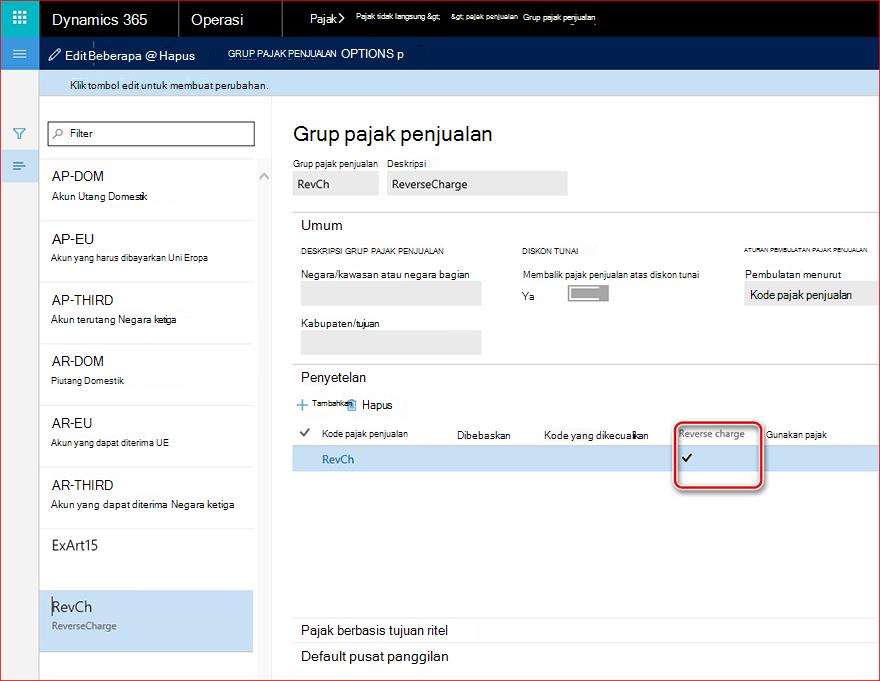
Task: Click the RevCh group code field
Action: click(336, 184)
